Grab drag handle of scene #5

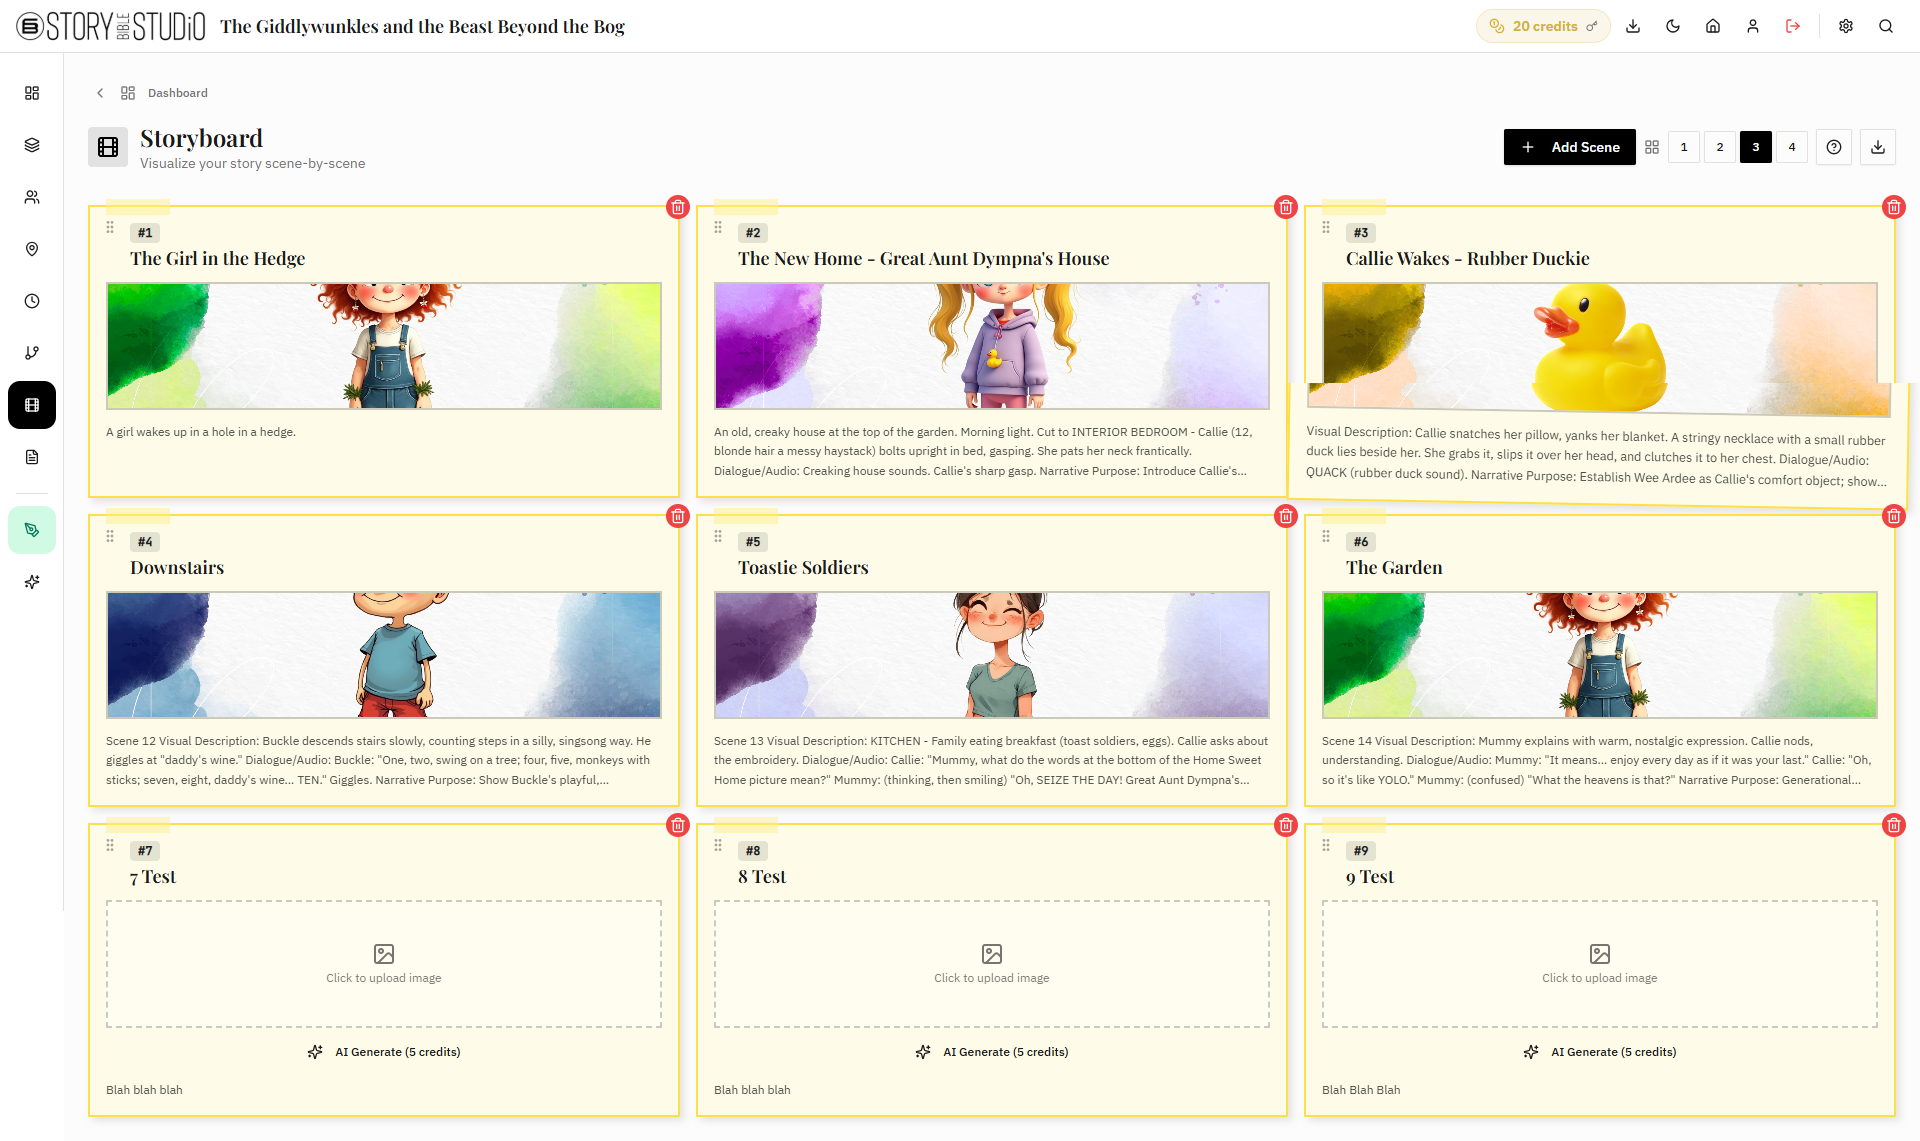coord(718,537)
